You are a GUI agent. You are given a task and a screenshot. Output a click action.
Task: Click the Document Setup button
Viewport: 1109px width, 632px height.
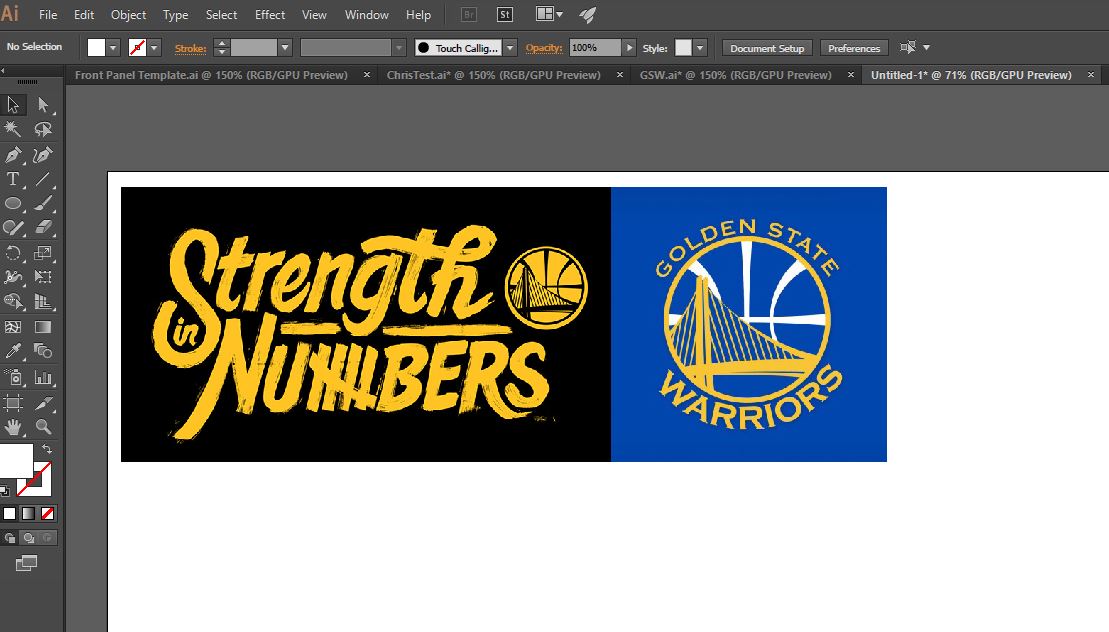tap(767, 48)
